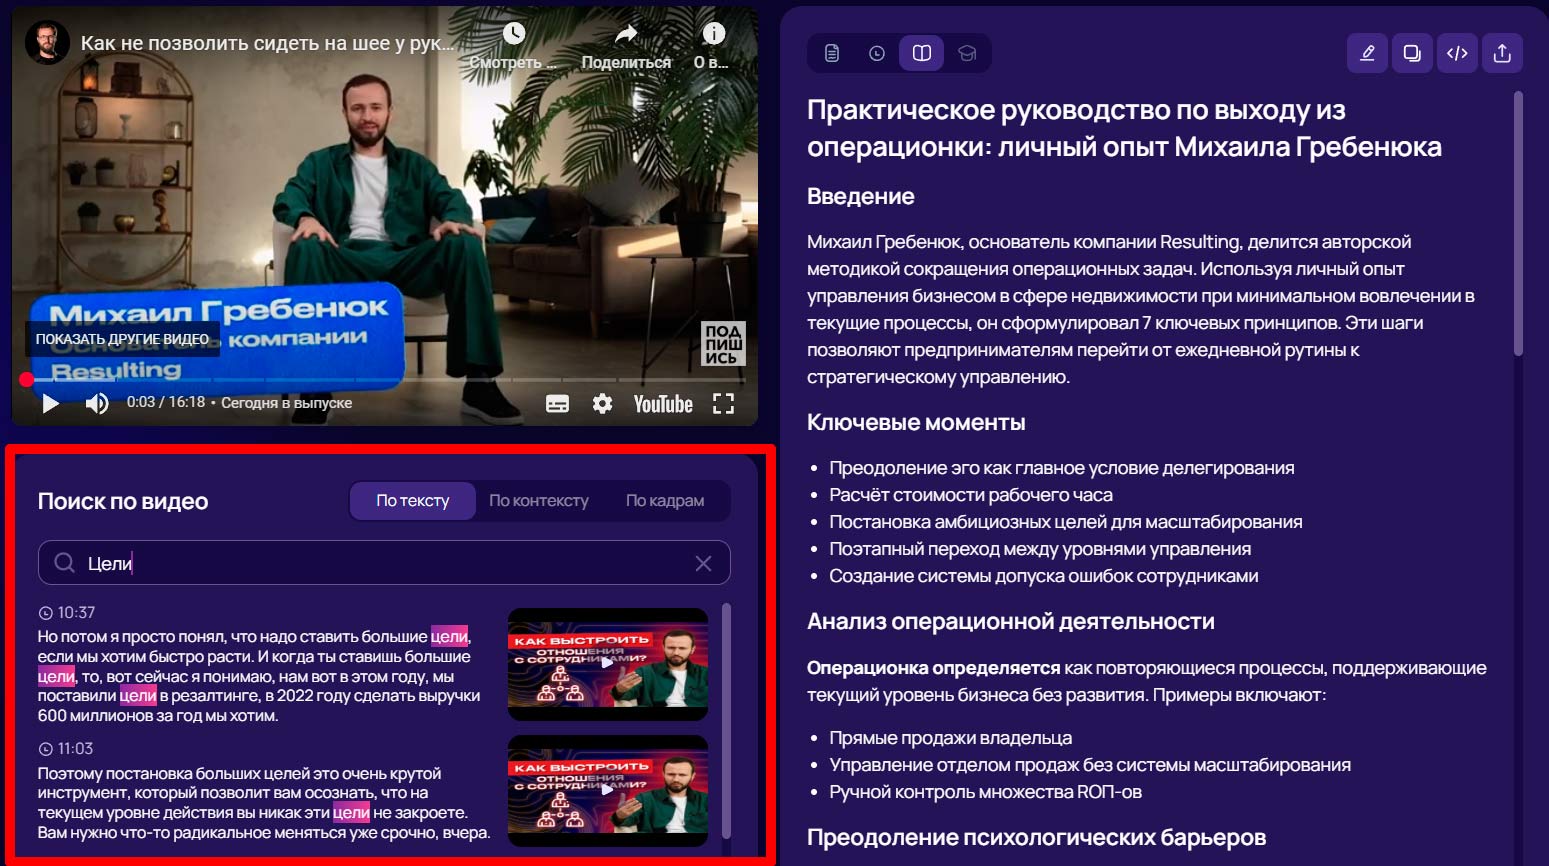Toggle fullscreen mode for the video
The height and width of the screenshot is (866, 1549).
click(x=723, y=404)
